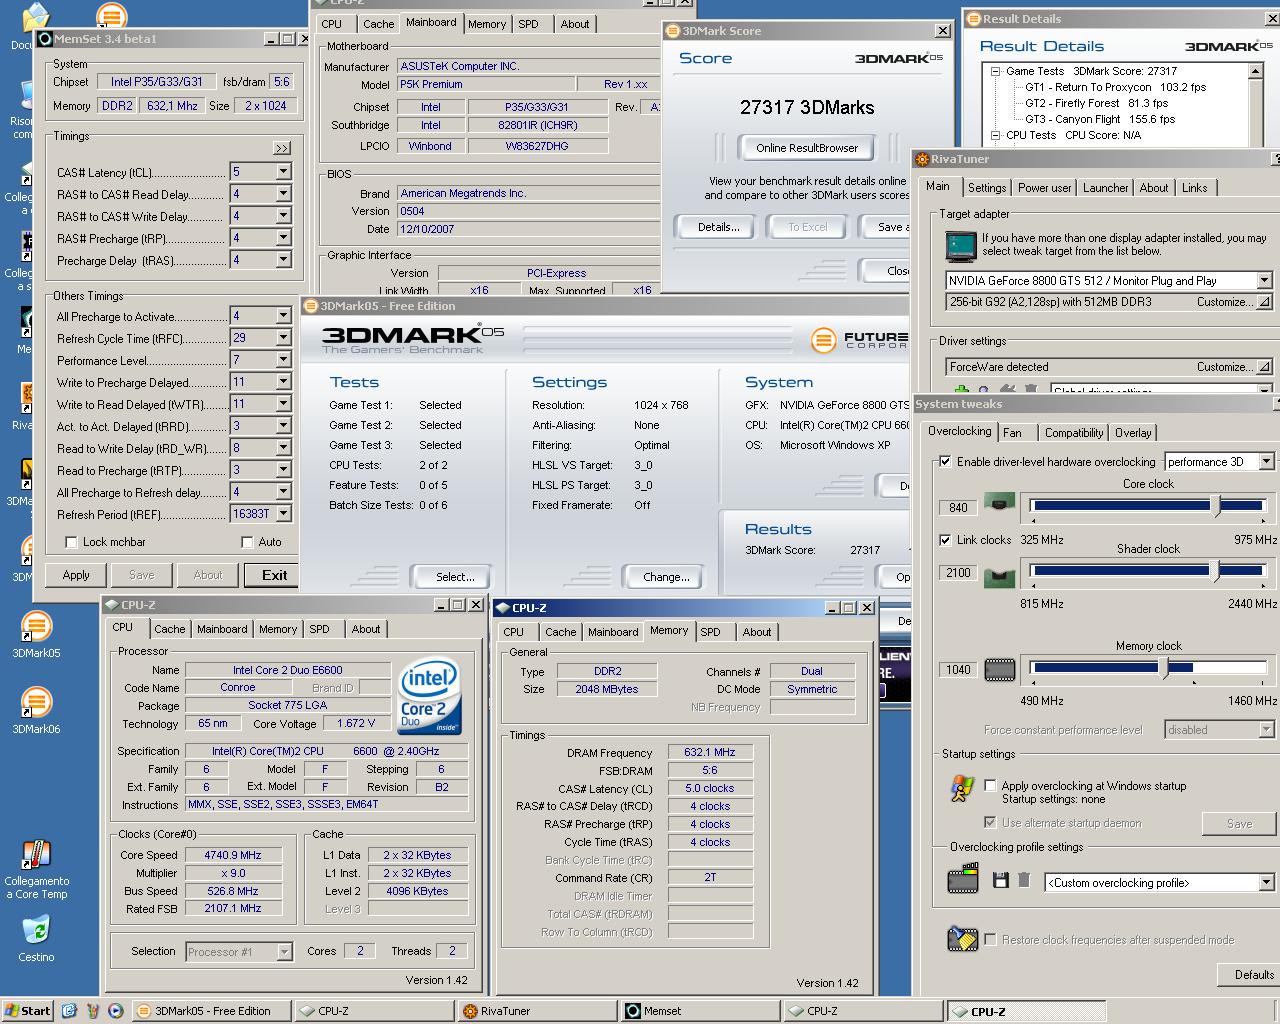
Task: Collapse the Game Tests tree node
Action: 996,71
